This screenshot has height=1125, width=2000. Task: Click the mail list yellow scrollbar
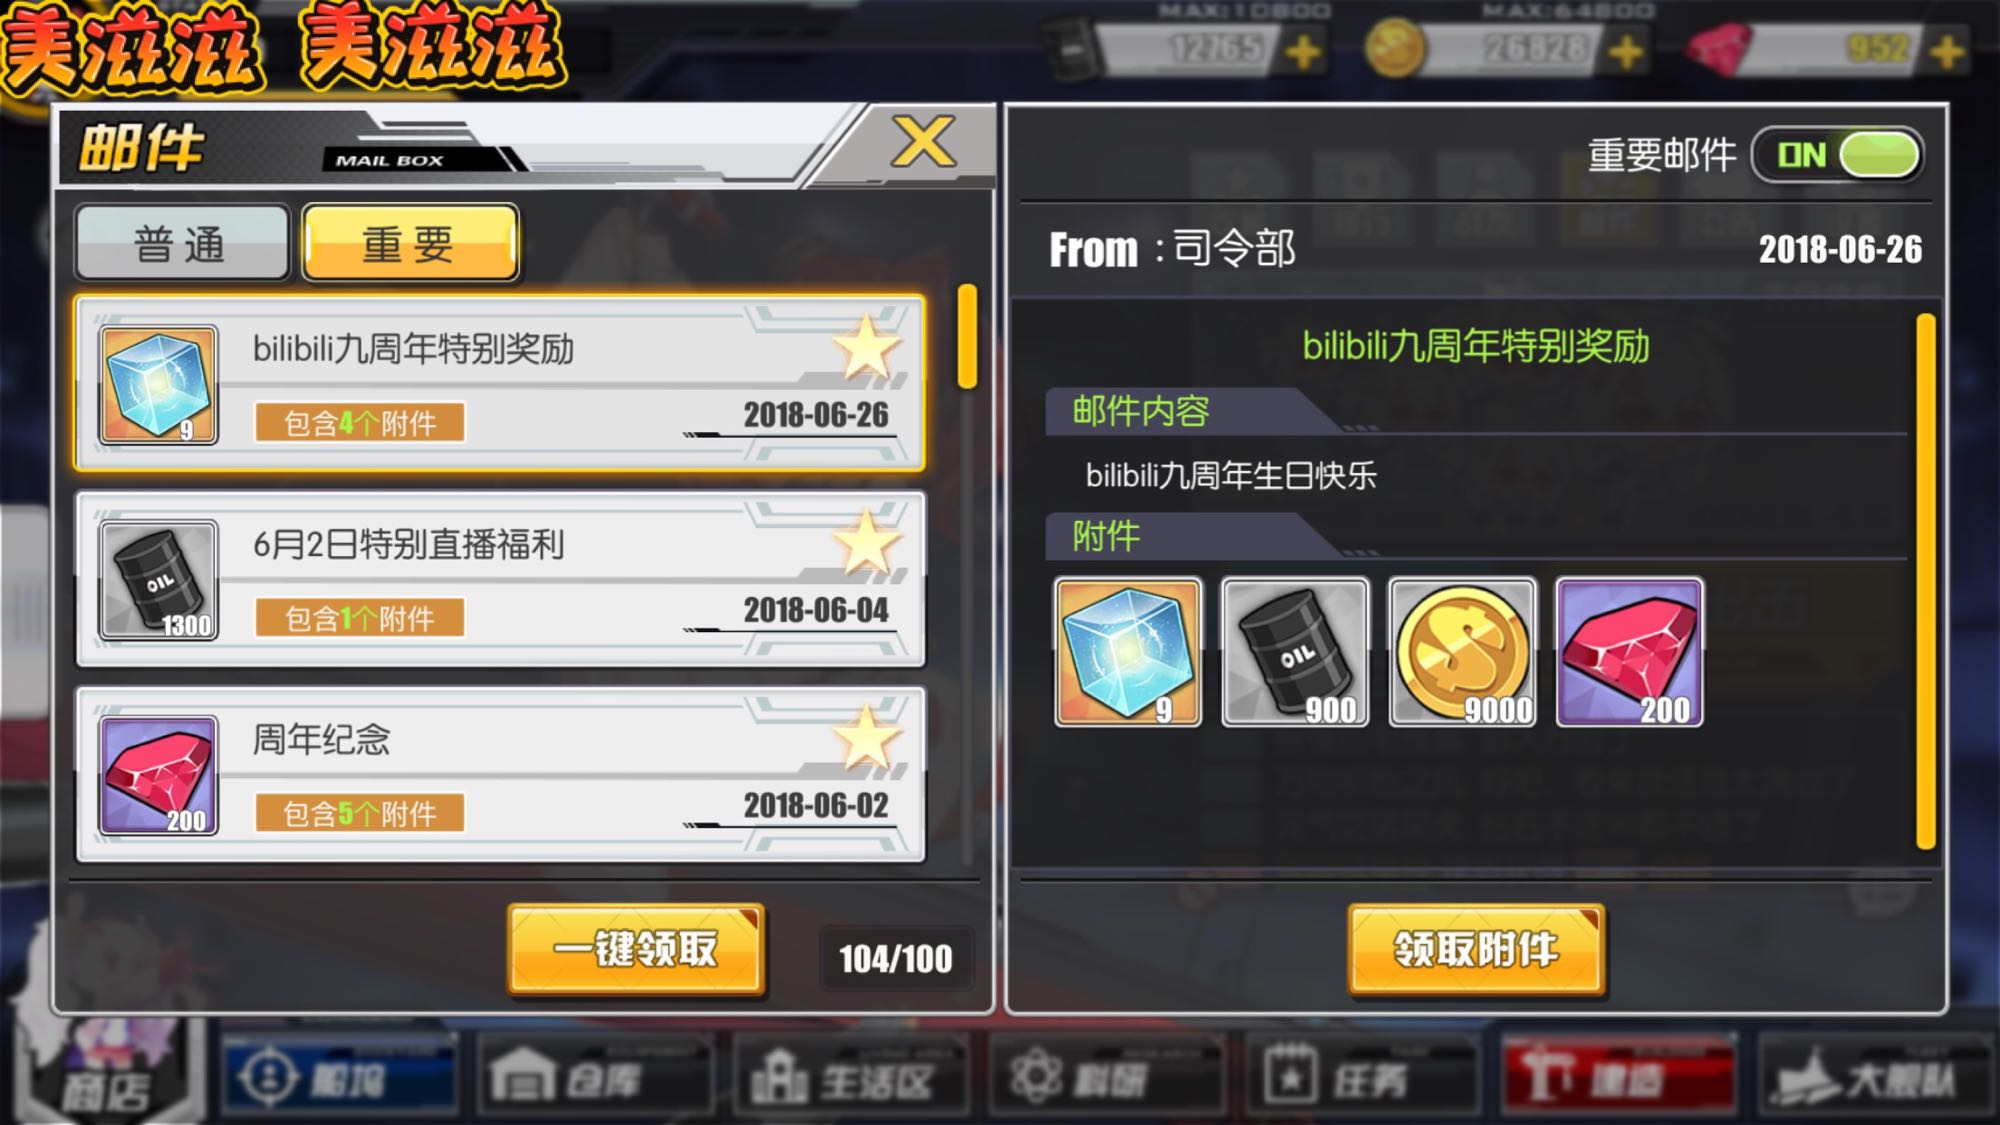(x=967, y=337)
